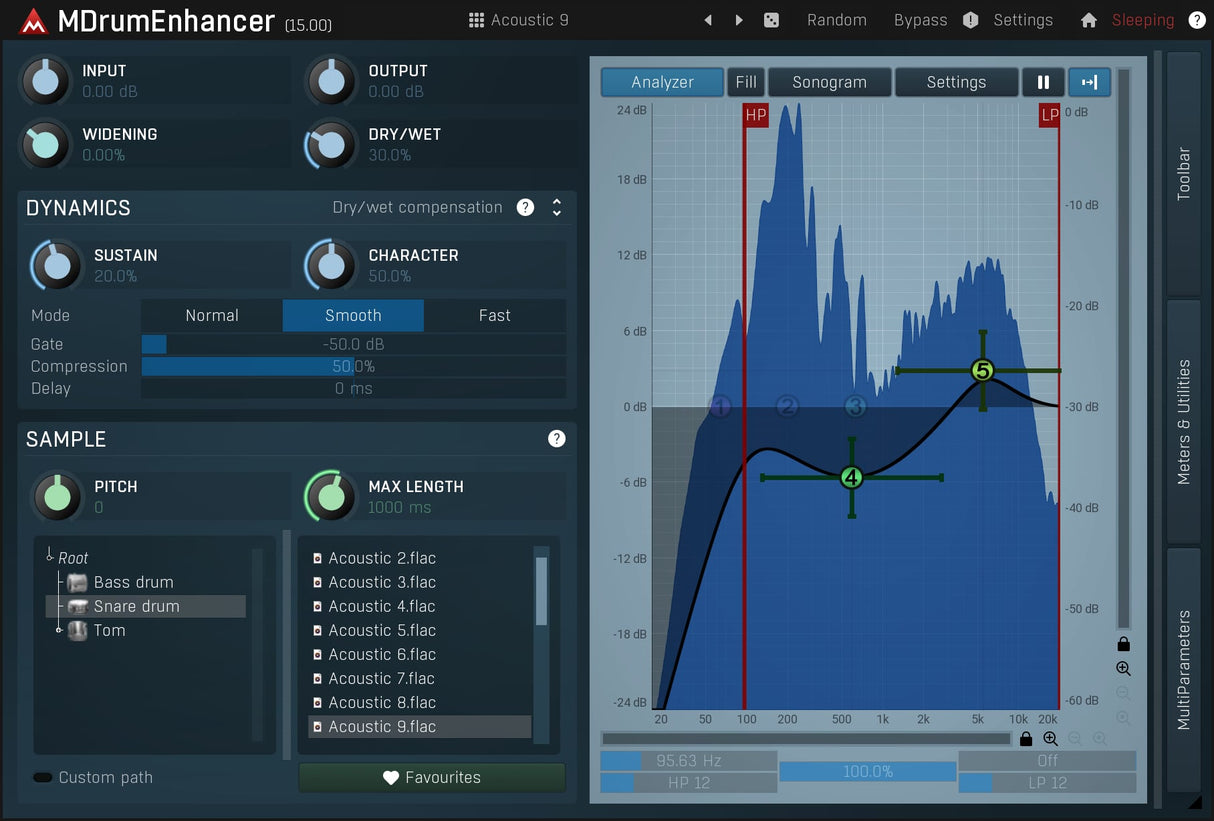Screen dimensions: 1214x821
Task: Go to previous preset arrow
Action: [708, 20]
